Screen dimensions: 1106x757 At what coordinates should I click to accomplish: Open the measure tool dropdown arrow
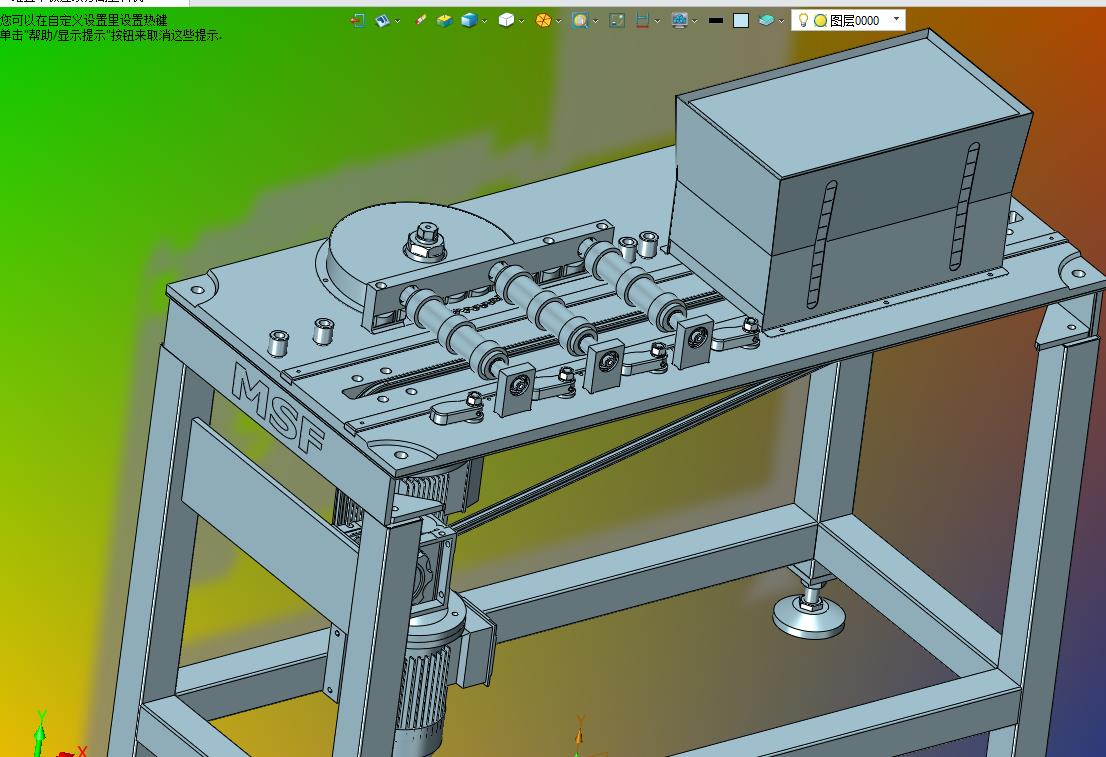(x=657, y=21)
